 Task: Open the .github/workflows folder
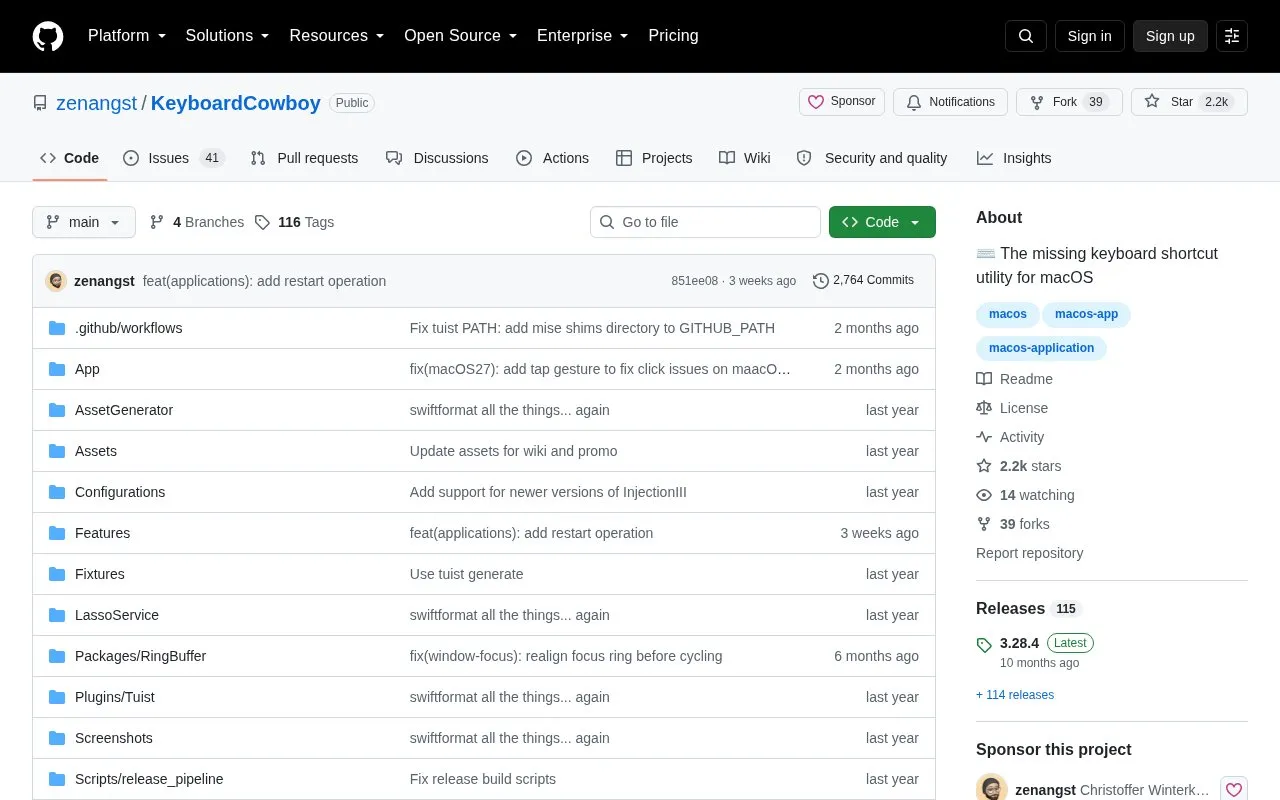(x=128, y=328)
